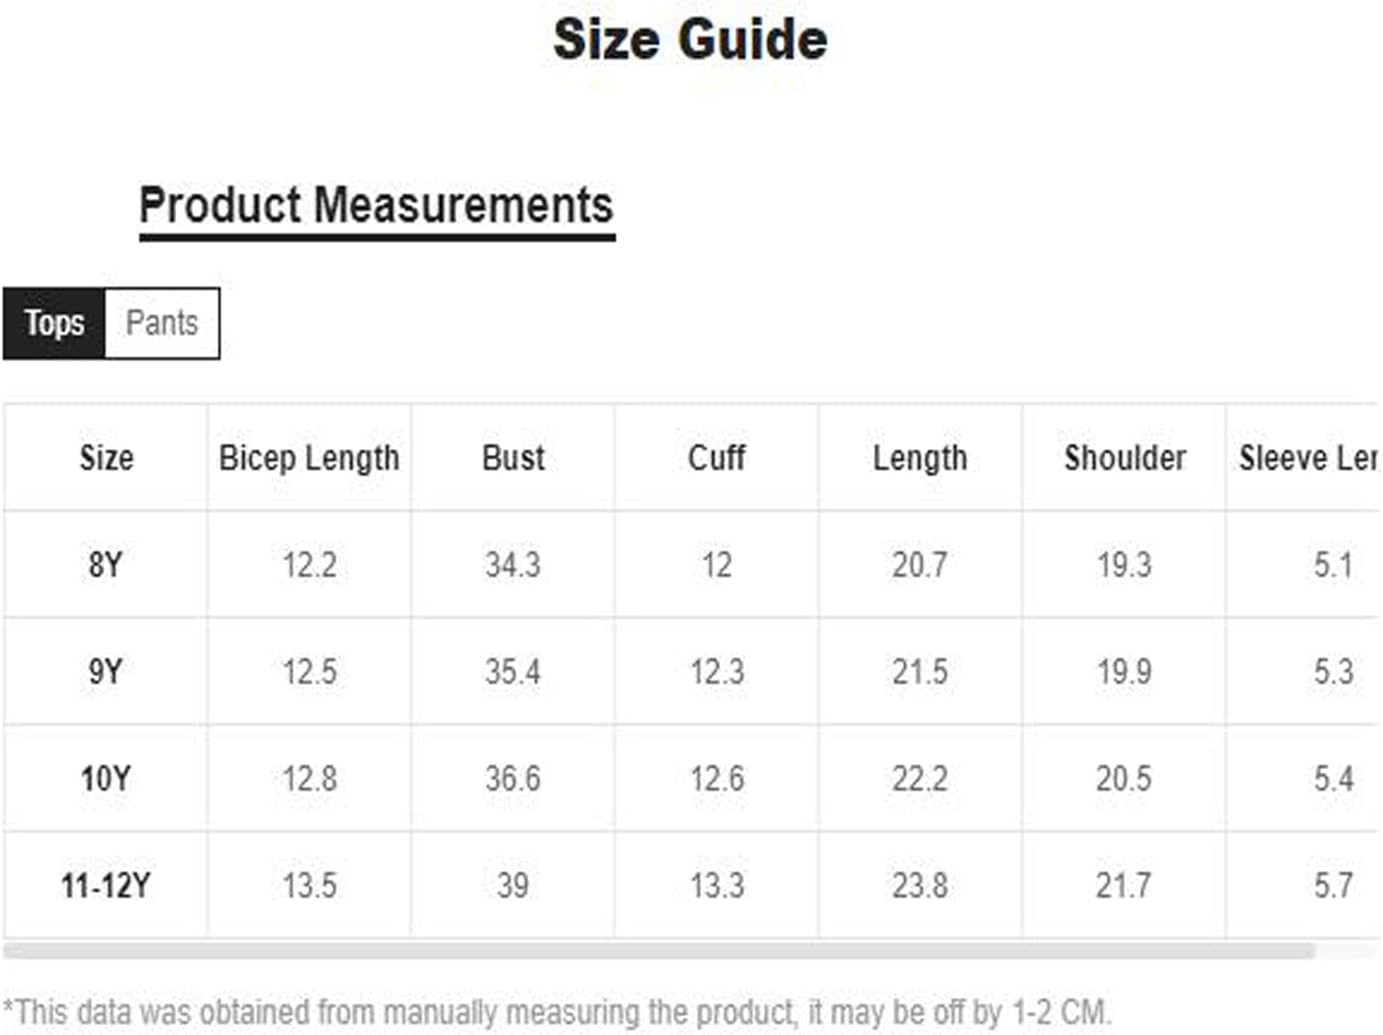Click the 23.8 length value for 11-12Y
This screenshot has width=1383, height=1035.
pos(920,885)
